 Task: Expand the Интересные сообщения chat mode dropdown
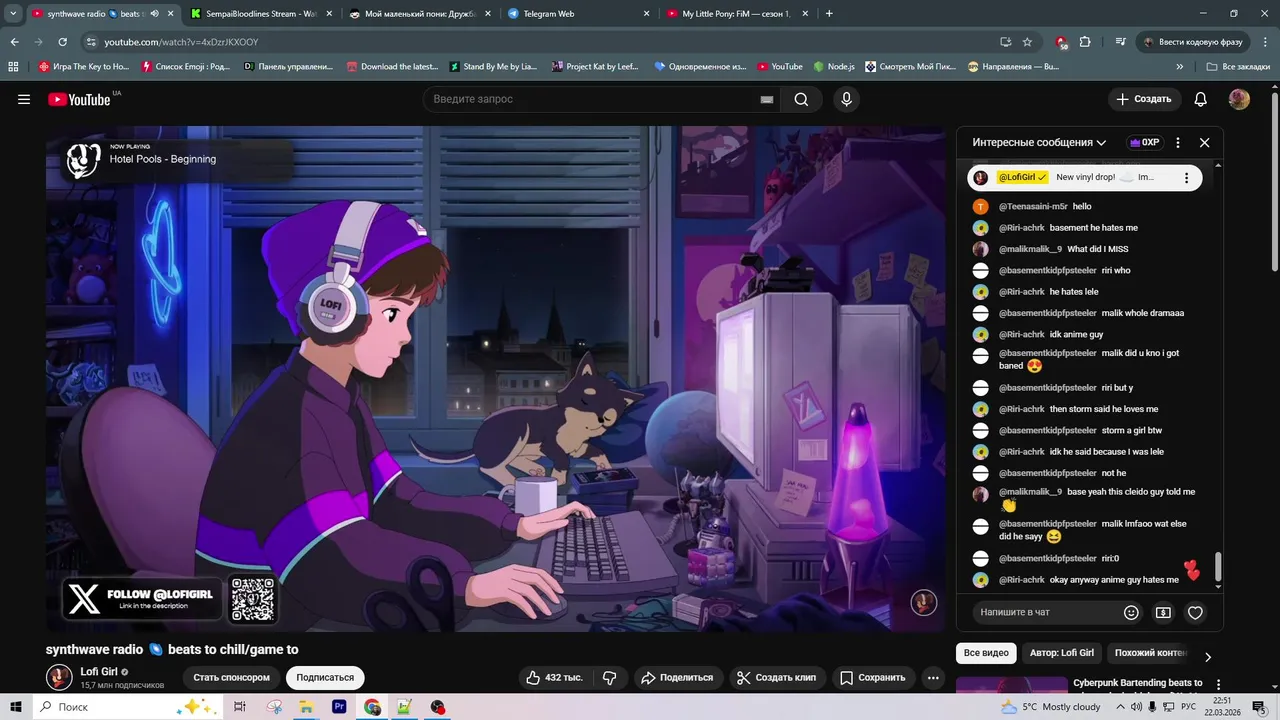pyautogui.click(x=1039, y=142)
